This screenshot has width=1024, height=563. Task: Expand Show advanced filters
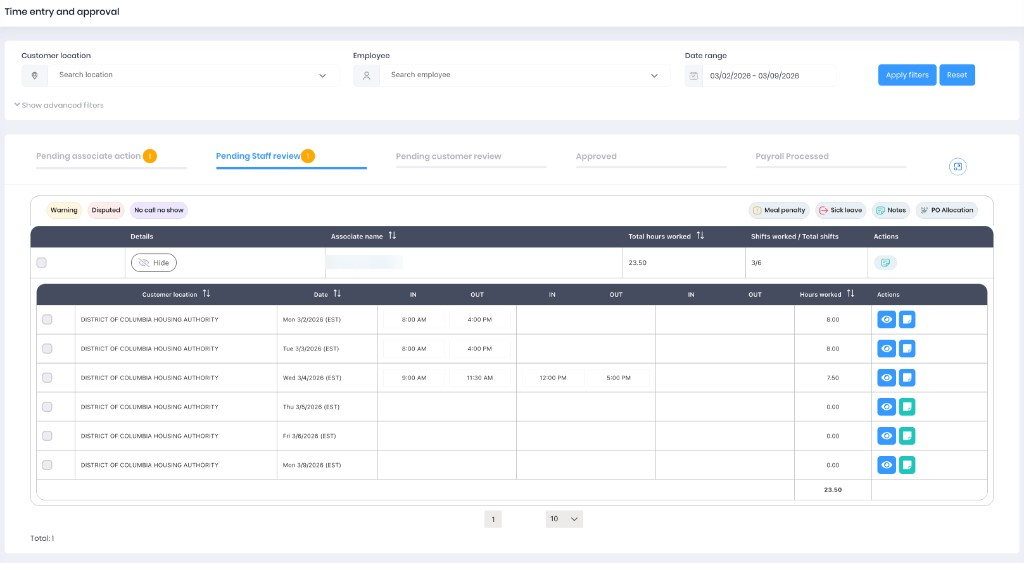click(59, 105)
